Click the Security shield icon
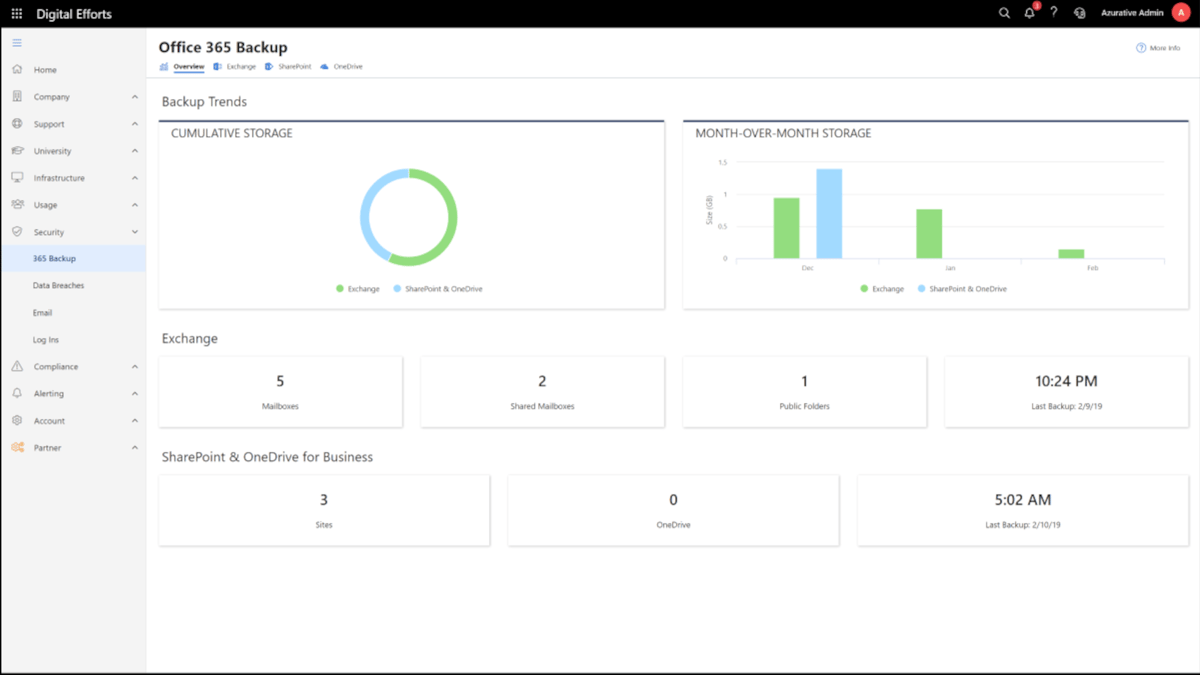This screenshot has height=675, width=1200. pos(17,231)
